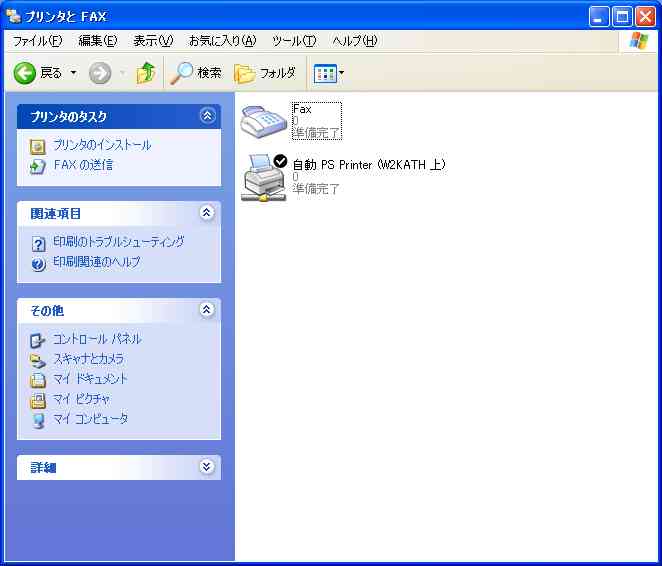662x566 pixels.
Task: Open the マイ ドキュメント link
Action: (x=90, y=379)
